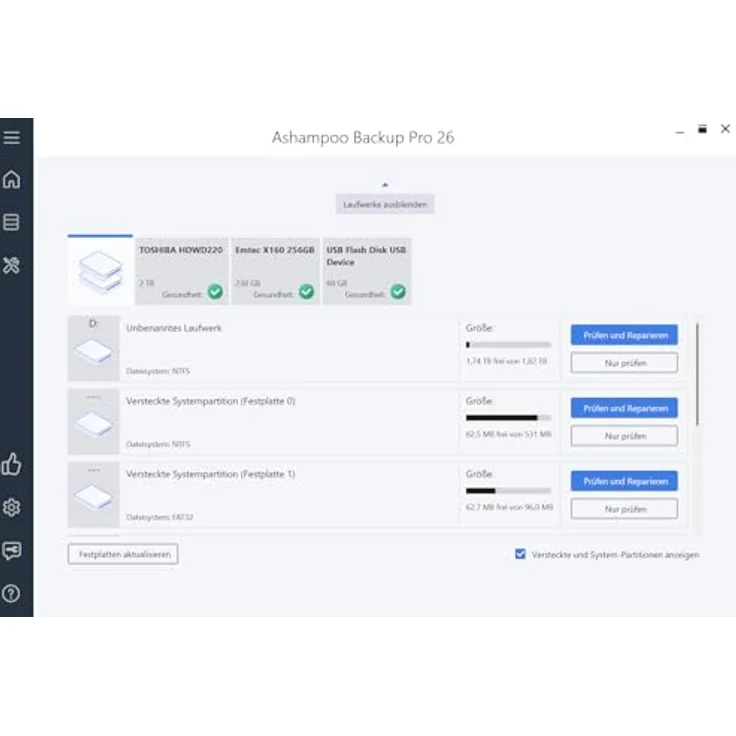Select 'Unbenanntes Laufwerk' row text
Image resolution: width=736 pixels, height=736 pixels.
[x=174, y=328]
